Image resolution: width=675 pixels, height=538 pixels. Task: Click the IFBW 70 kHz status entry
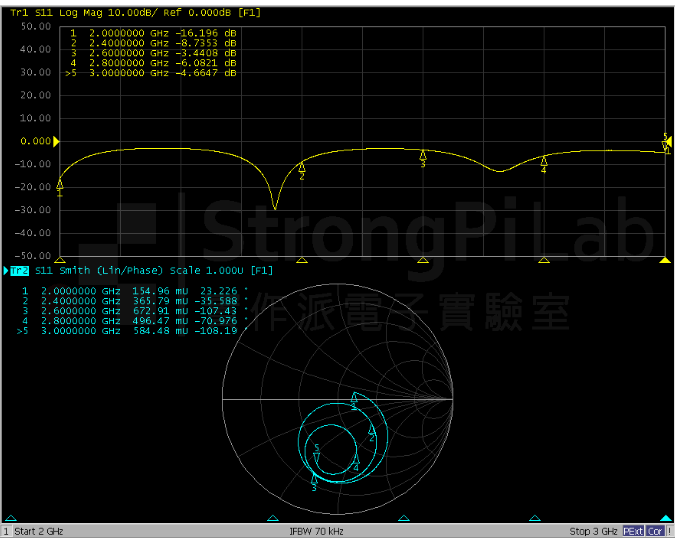[316, 532]
